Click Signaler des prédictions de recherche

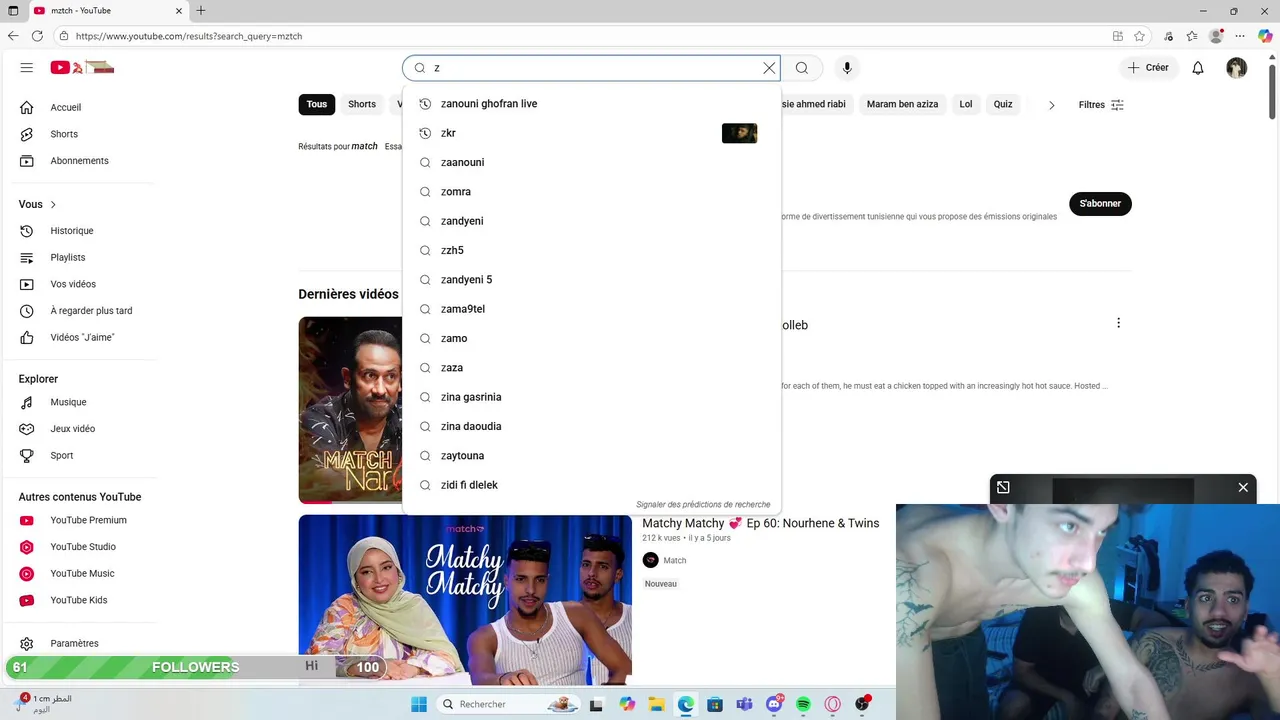pos(703,505)
